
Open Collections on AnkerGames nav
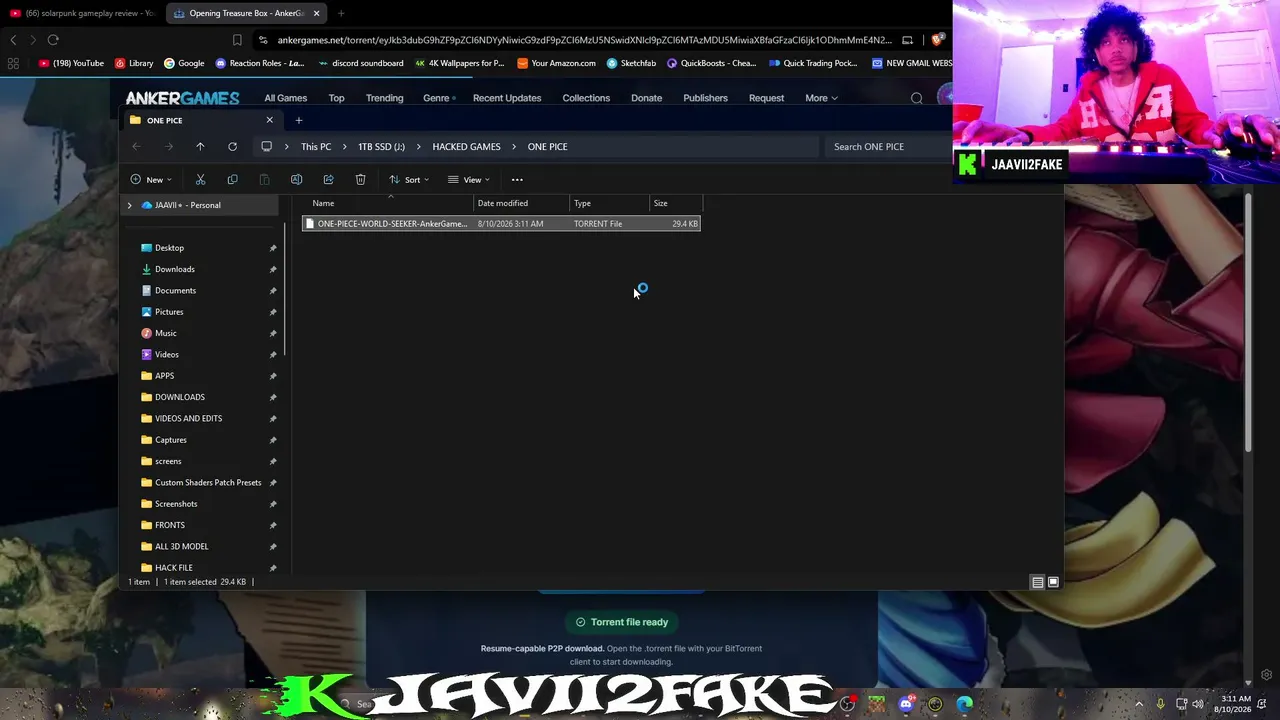click(586, 98)
